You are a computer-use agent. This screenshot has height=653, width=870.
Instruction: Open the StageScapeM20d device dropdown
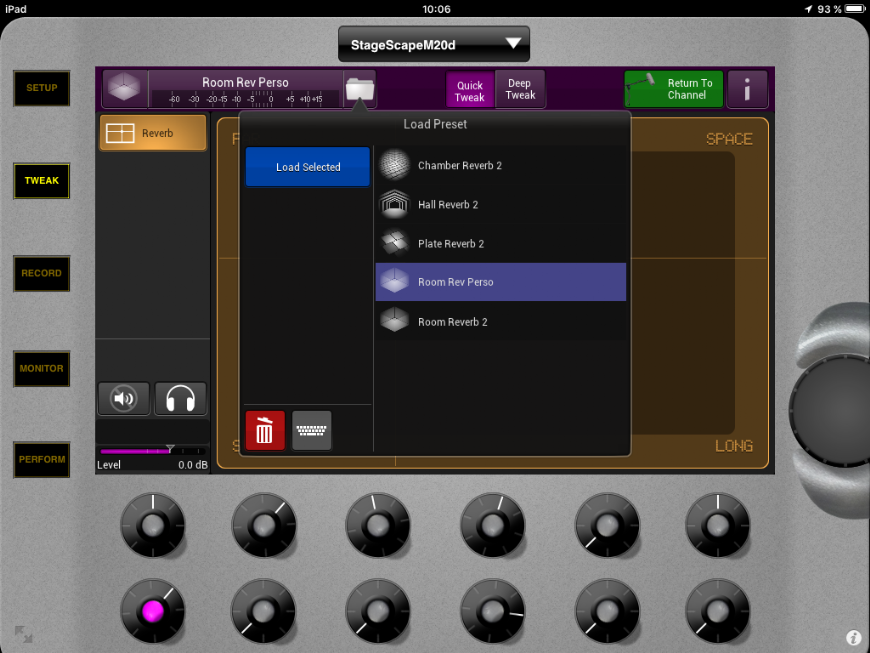(x=433, y=44)
